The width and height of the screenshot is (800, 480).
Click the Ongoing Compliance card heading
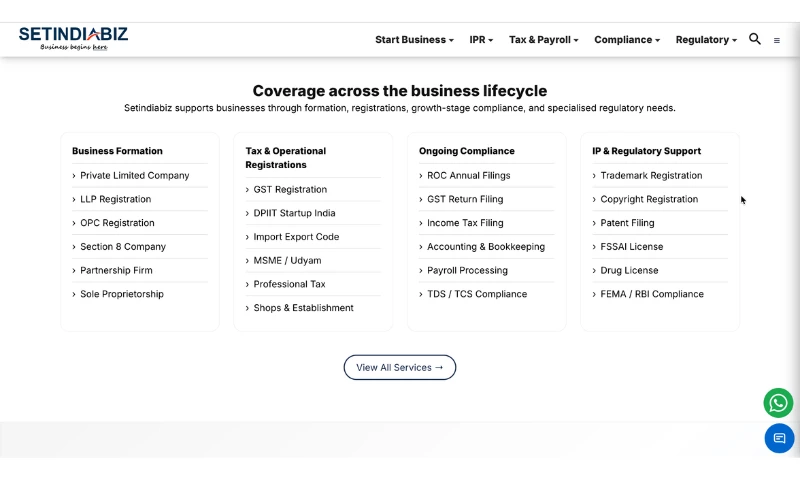(x=467, y=151)
